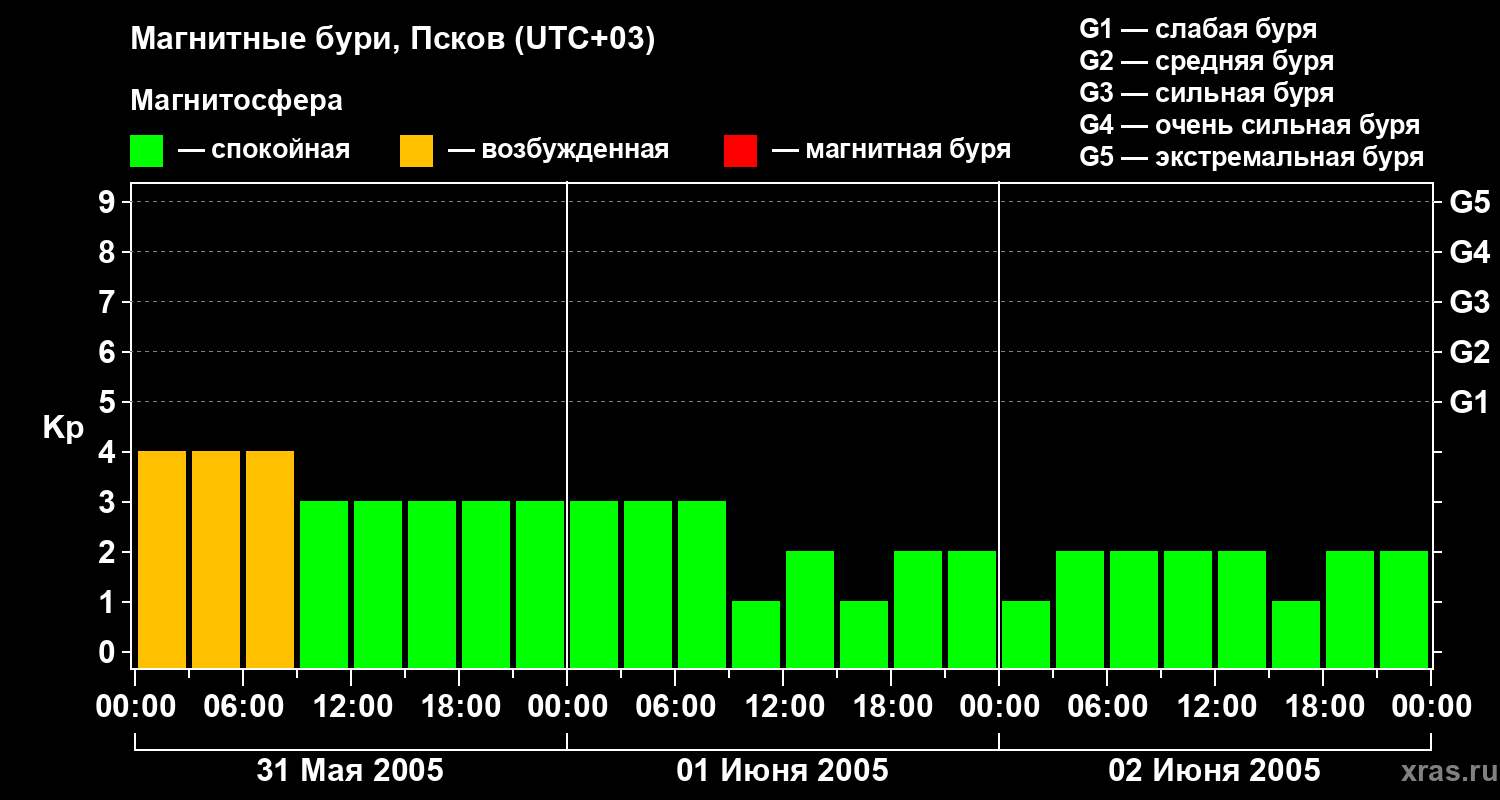Click the Kp 1 bar for 09:00–12:00 01 June
This screenshot has height=800, width=1500.
tap(756, 634)
